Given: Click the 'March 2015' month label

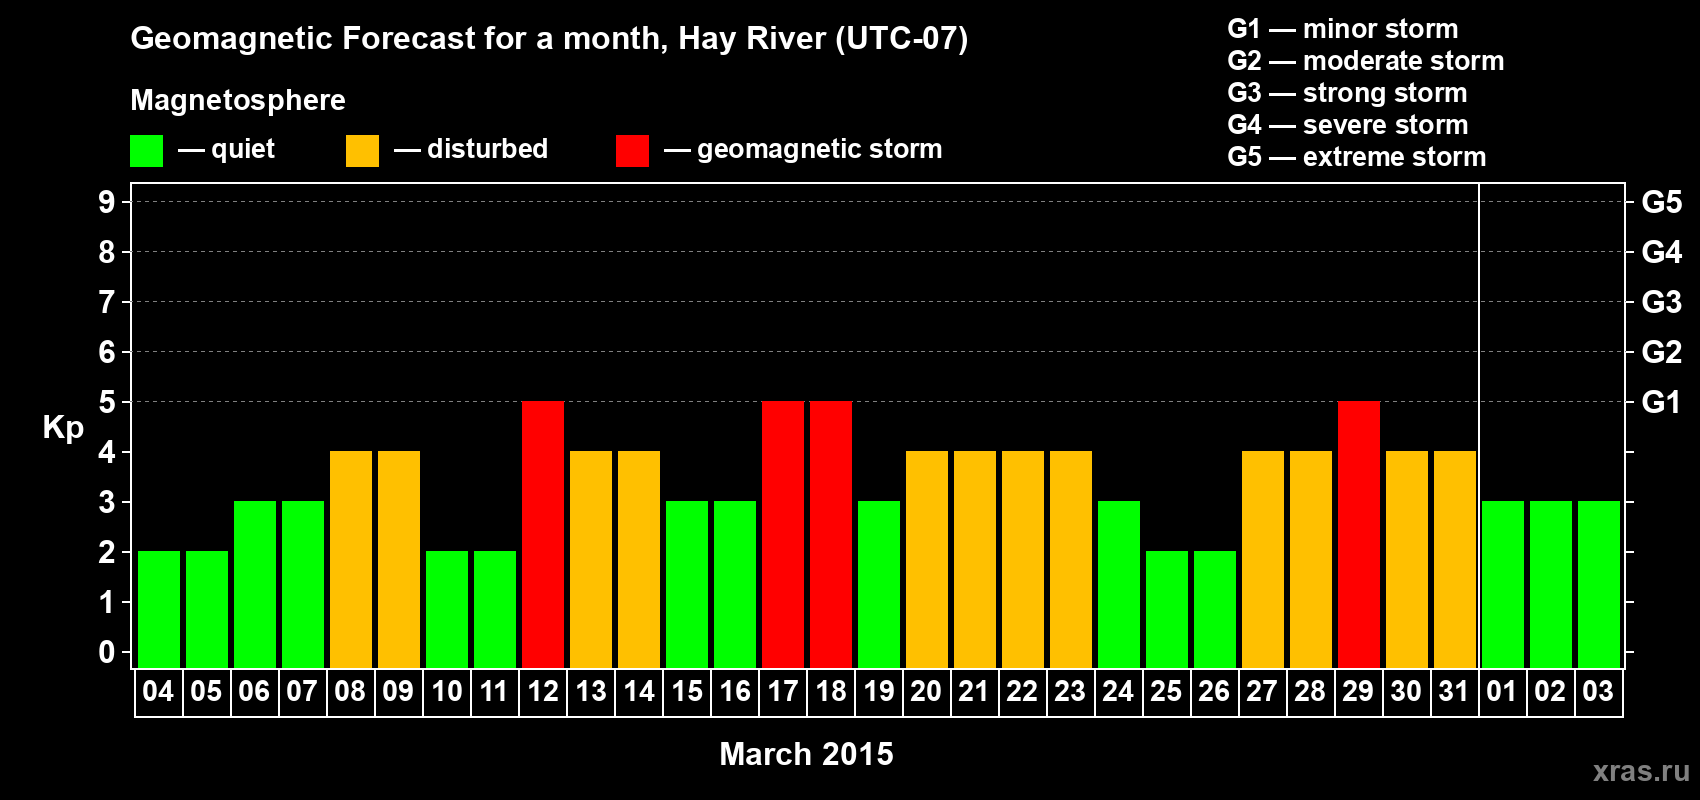Looking at the screenshot, I should tap(807, 754).
